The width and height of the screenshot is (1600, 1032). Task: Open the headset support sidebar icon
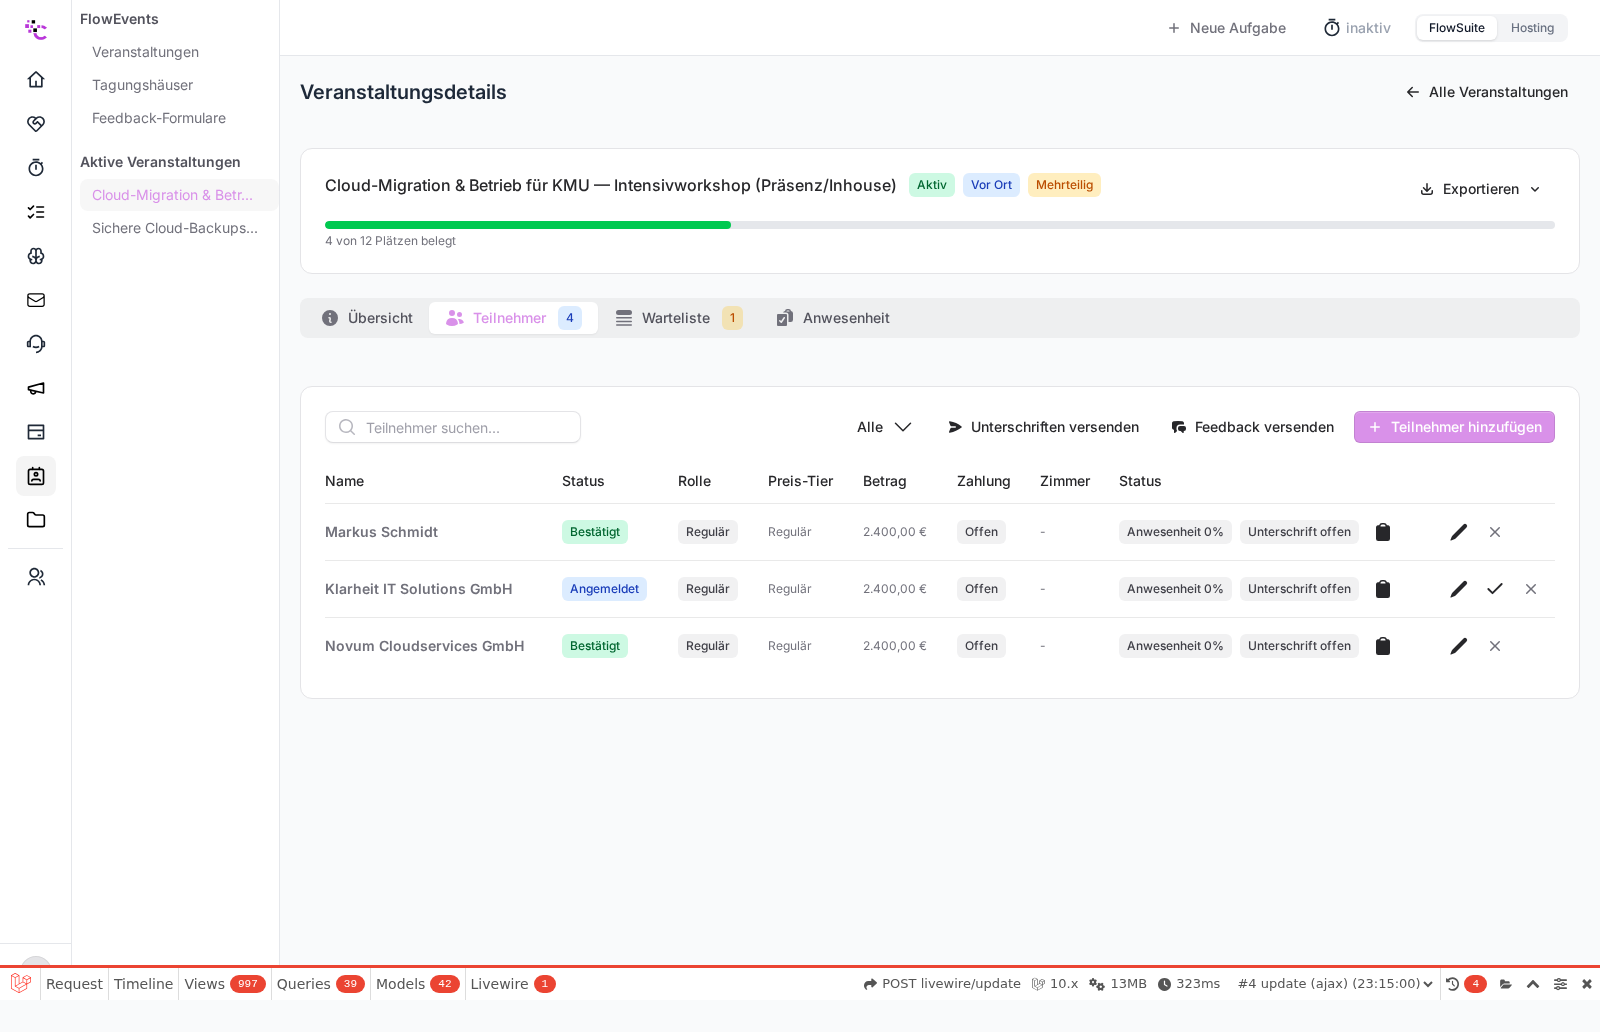(x=36, y=344)
